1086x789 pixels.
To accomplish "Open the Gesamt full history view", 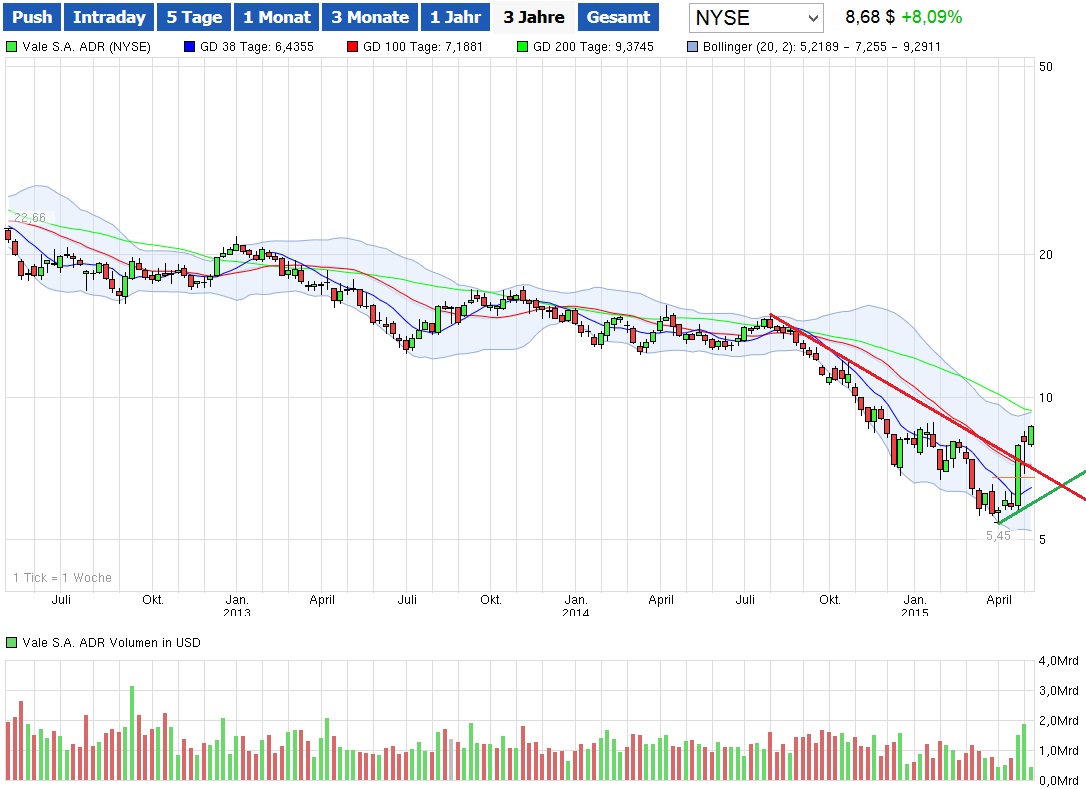I will point(618,17).
